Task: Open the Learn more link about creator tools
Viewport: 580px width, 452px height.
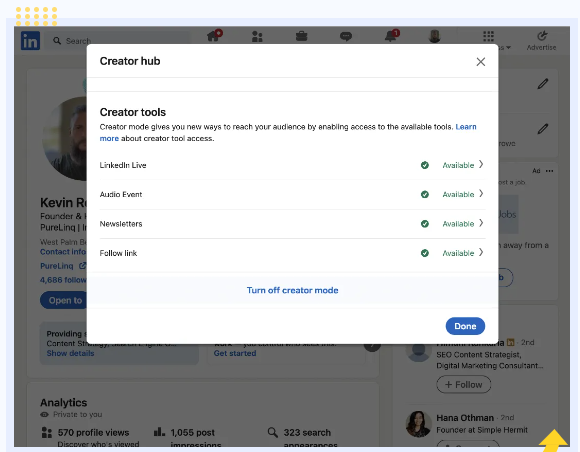Action: [x=466, y=127]
